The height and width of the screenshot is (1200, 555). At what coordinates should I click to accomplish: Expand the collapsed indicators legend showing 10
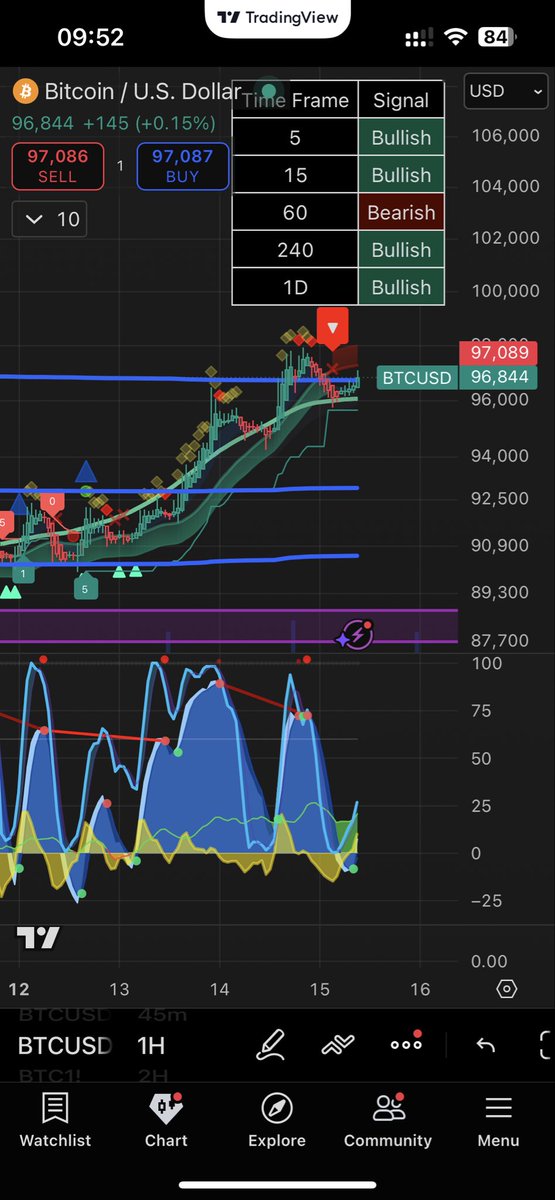coord(49,219)
